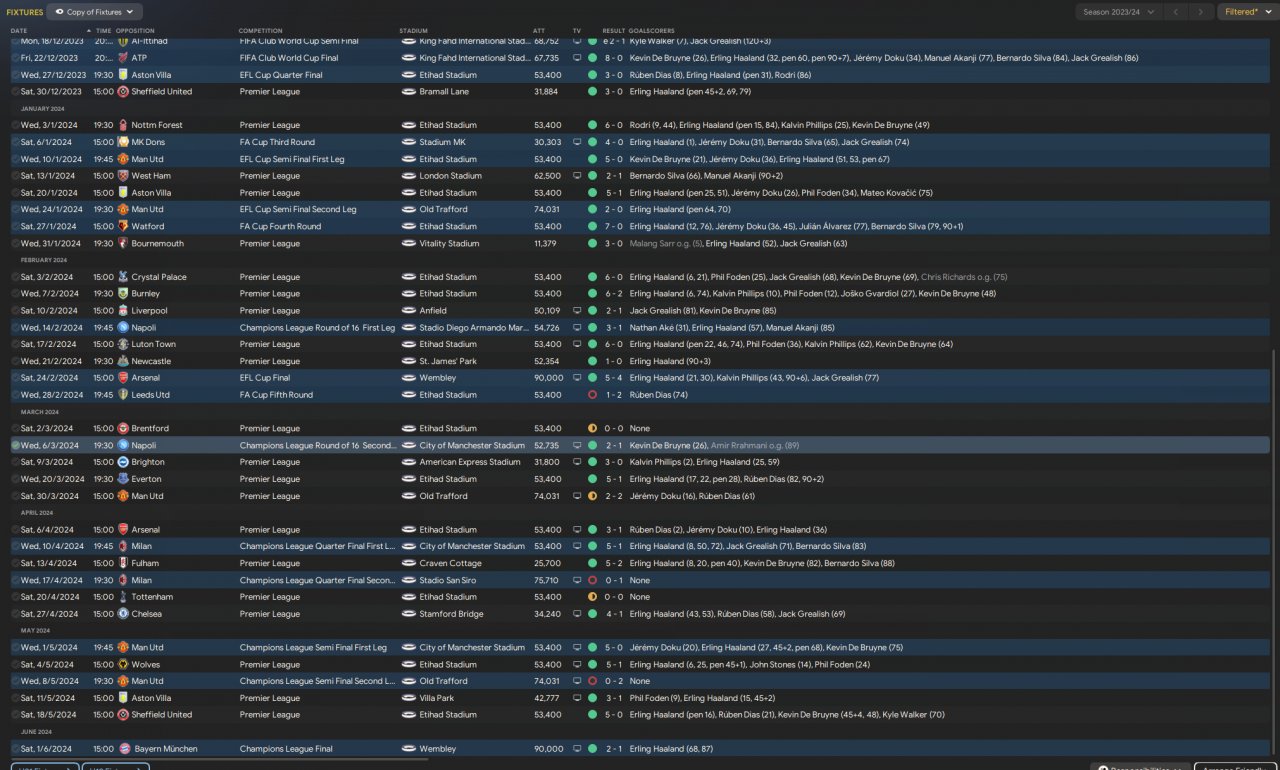The height and width of the screenshot is (770, 1280).
Task: Sort by the Att column header
Action: pos(539,31)
